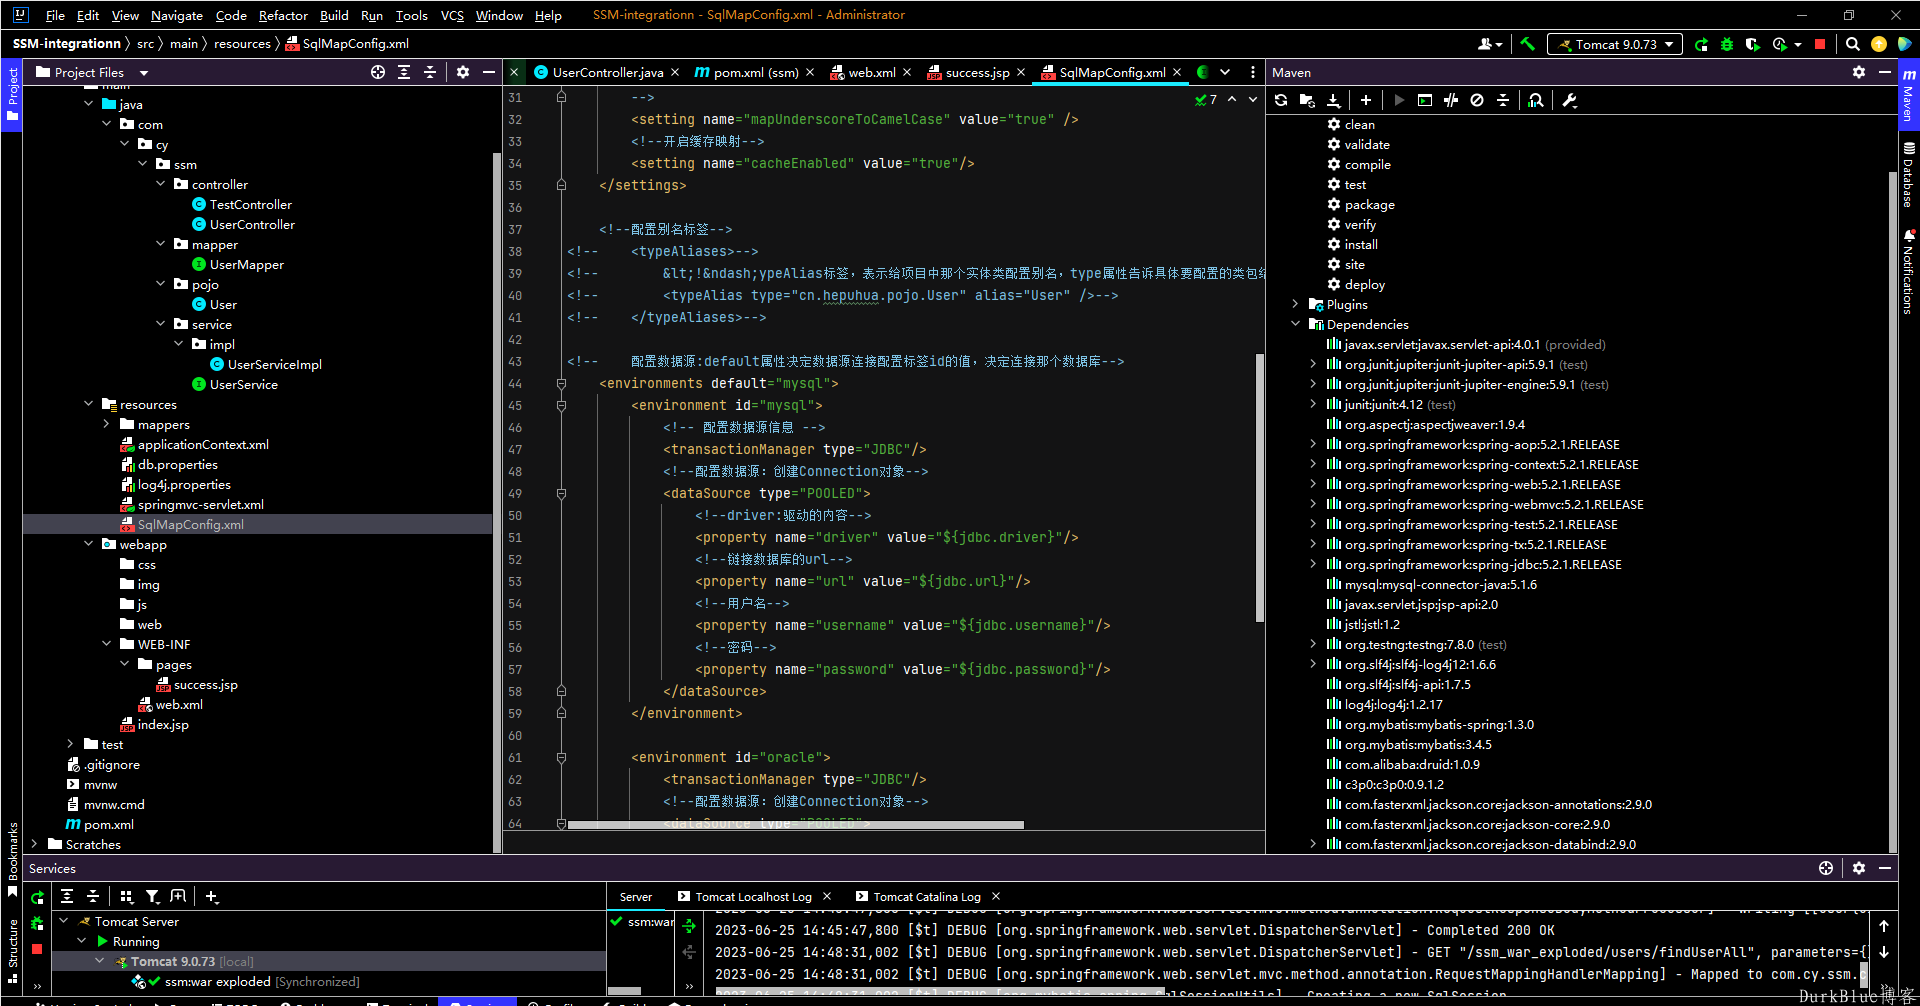The width and height of the screenshot is (1920, 1006).
Task: Switch to the UserController.java tab
Action: (607, 72)
